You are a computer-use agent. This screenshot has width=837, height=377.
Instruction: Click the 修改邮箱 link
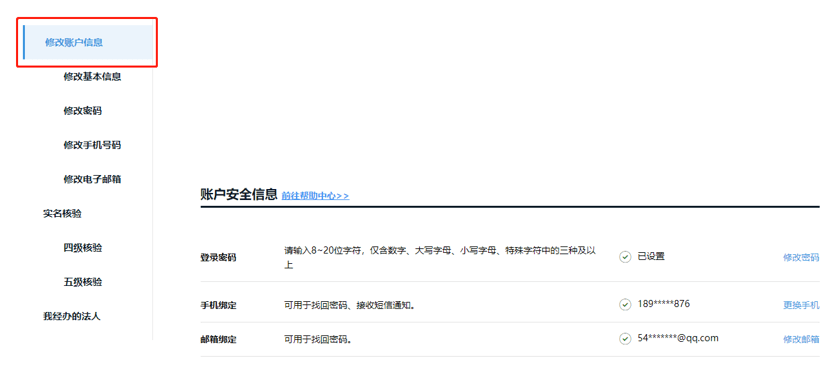click(801, 339)
